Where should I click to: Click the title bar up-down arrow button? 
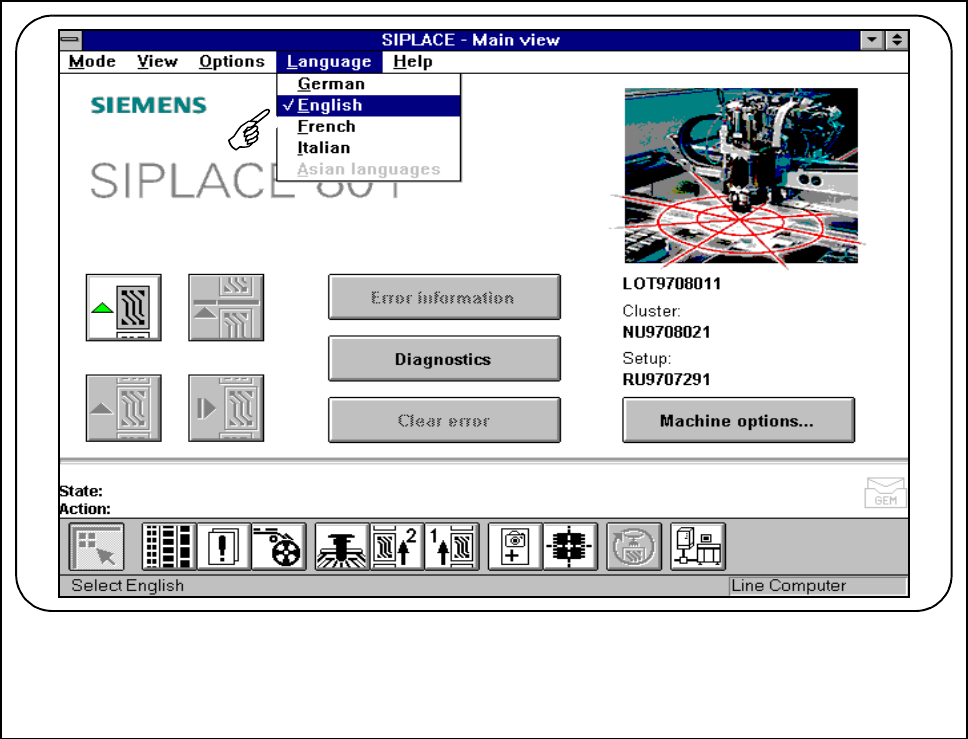(x=897, y=40)
